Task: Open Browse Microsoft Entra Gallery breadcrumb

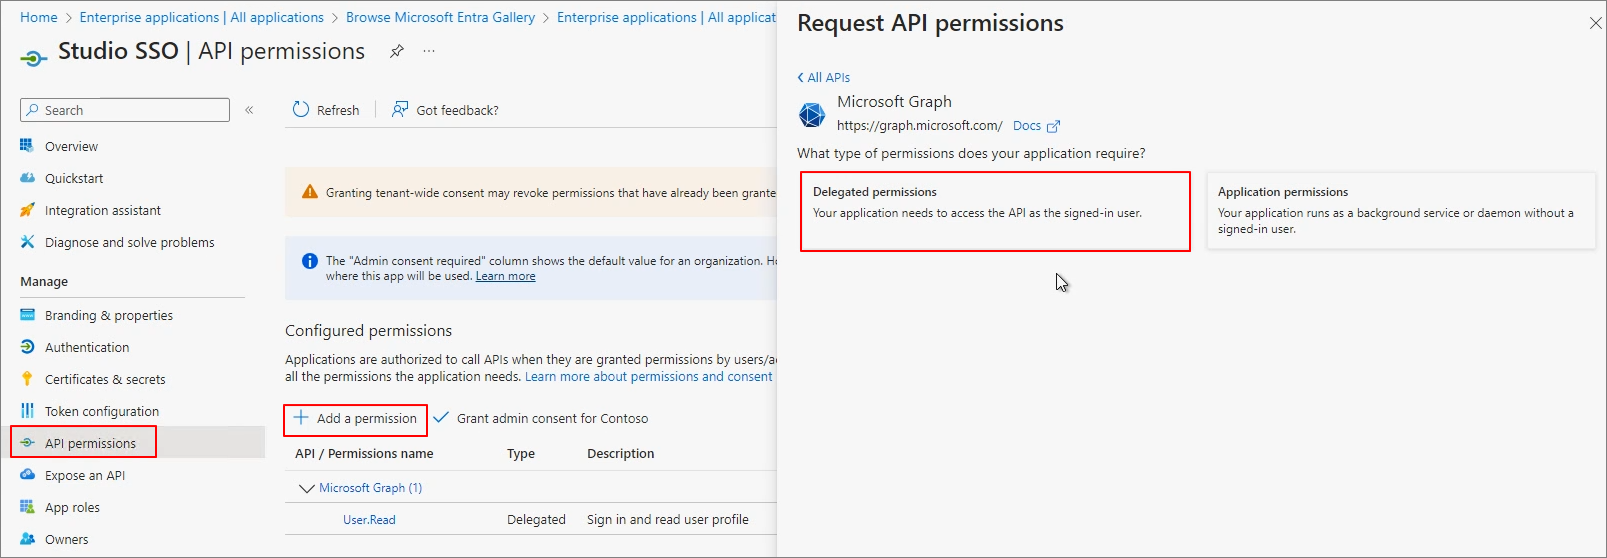Action: (440, 17)
